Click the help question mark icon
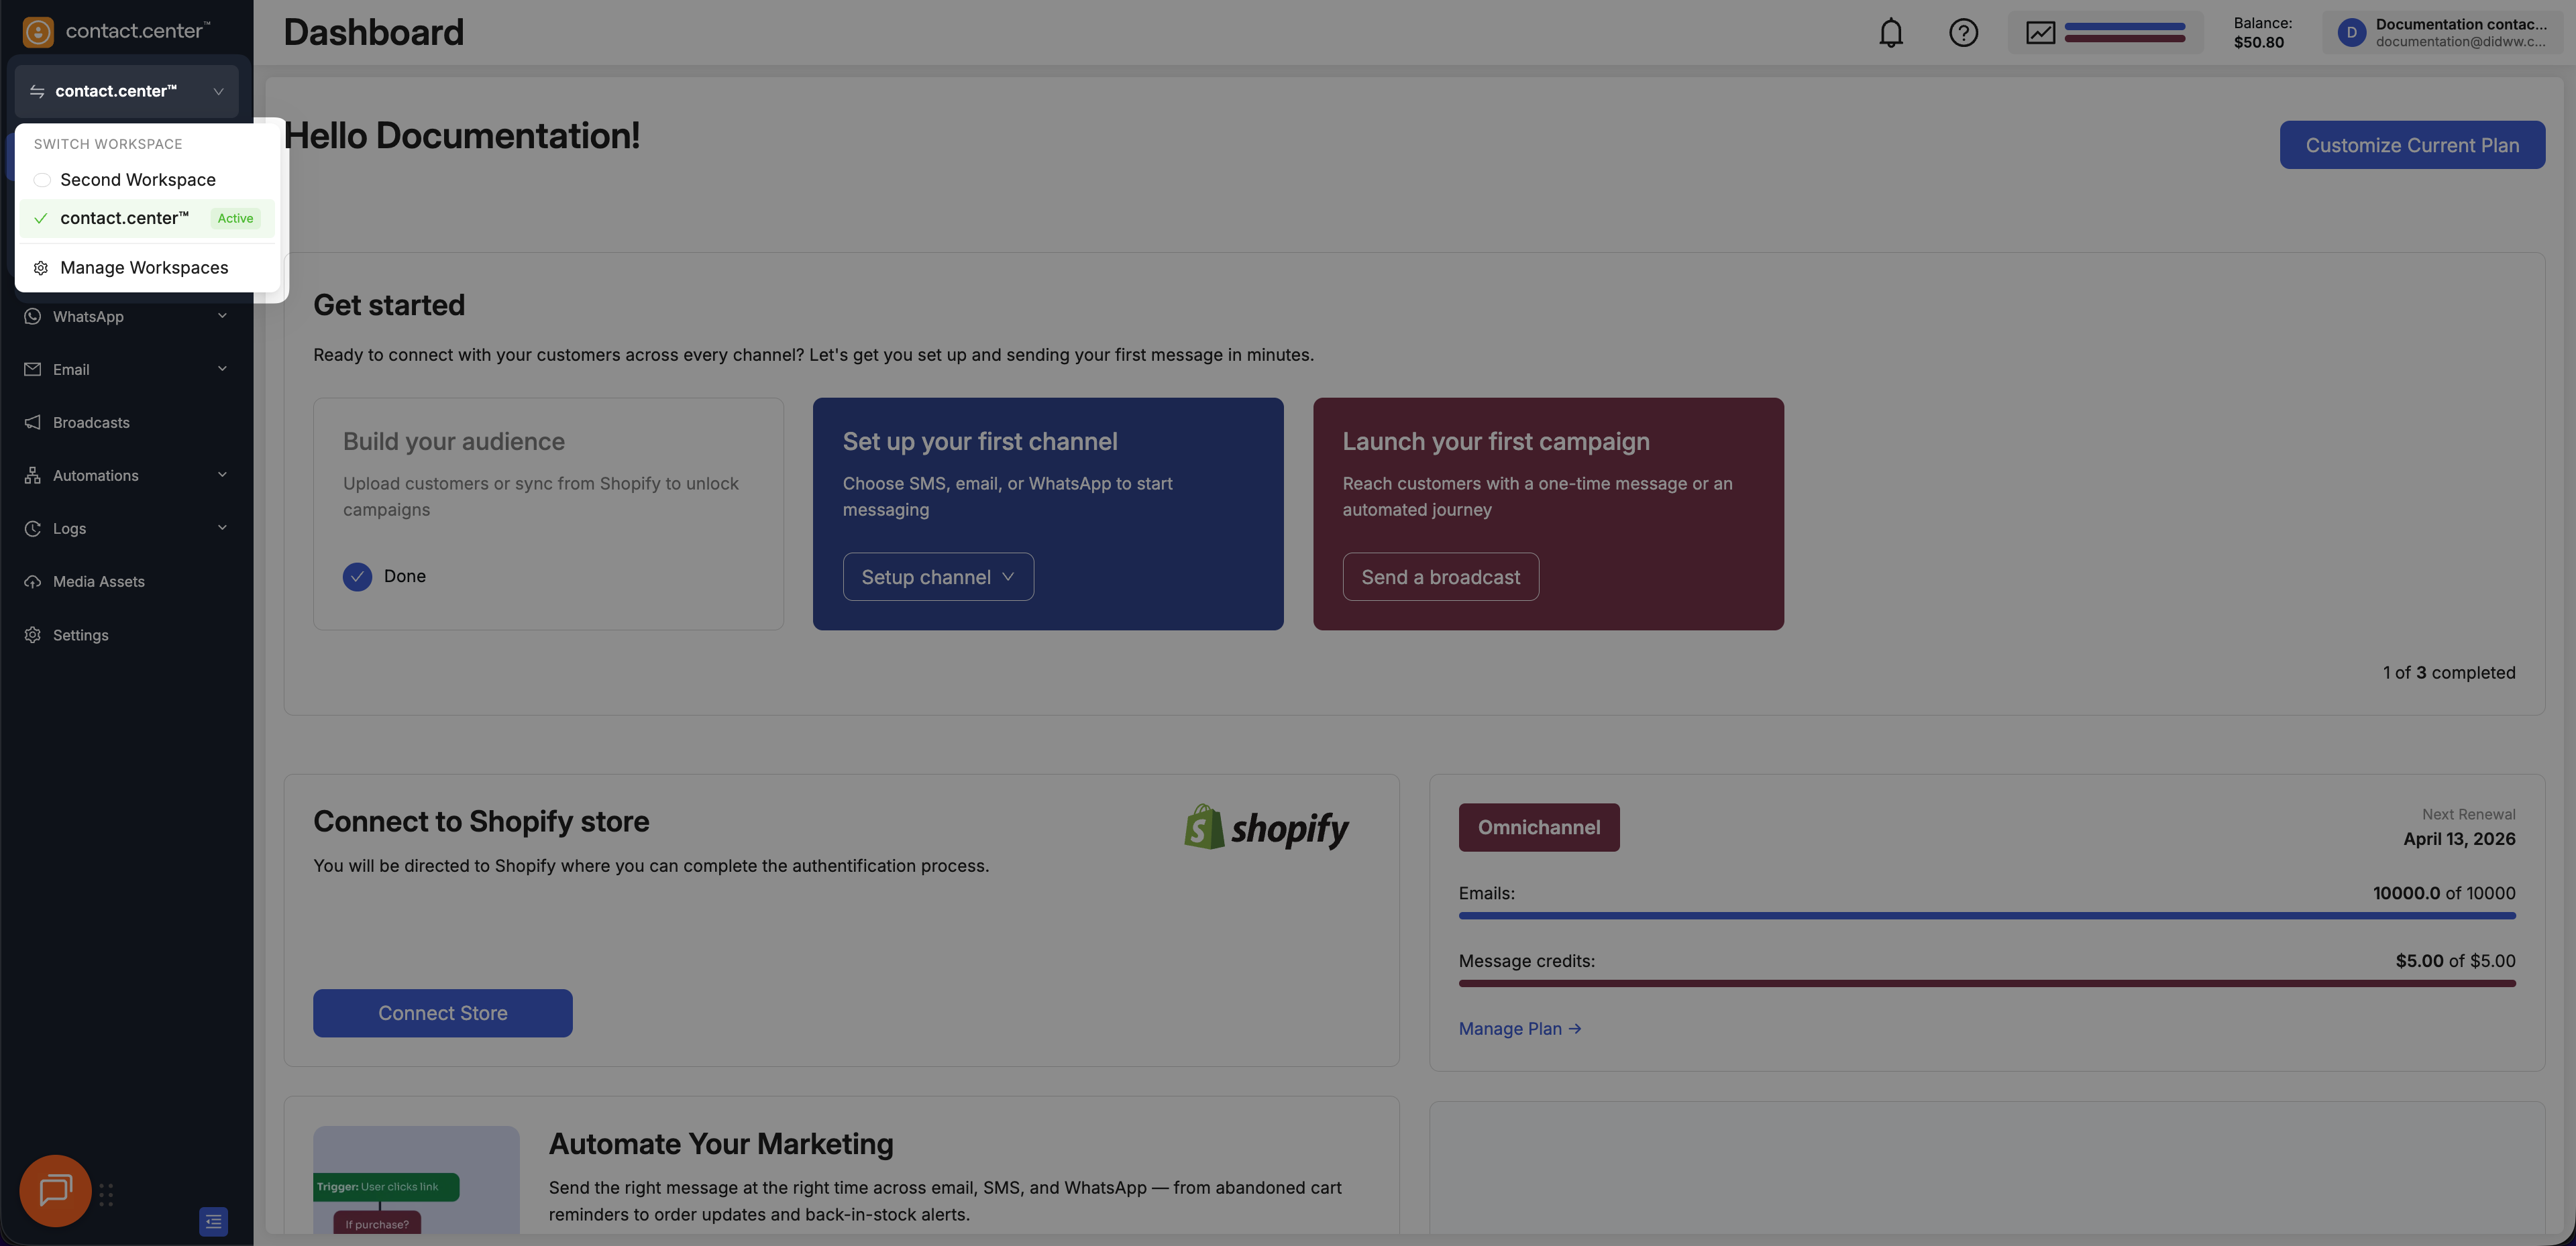The height and width of the screenshot is (1246, 2576). [1963, 33]
